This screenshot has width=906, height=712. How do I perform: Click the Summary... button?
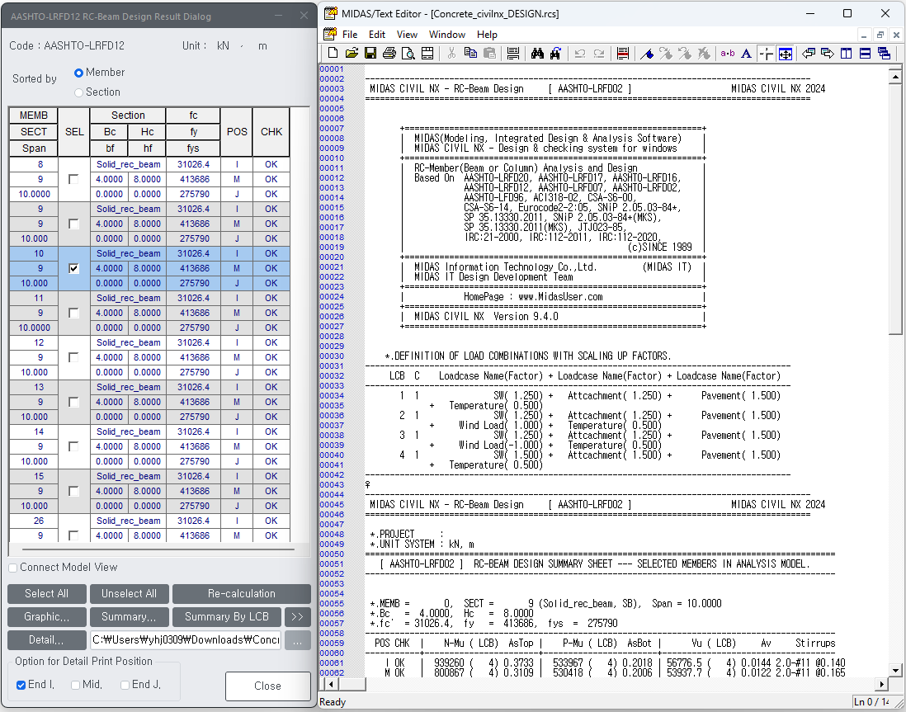[129, 617]
